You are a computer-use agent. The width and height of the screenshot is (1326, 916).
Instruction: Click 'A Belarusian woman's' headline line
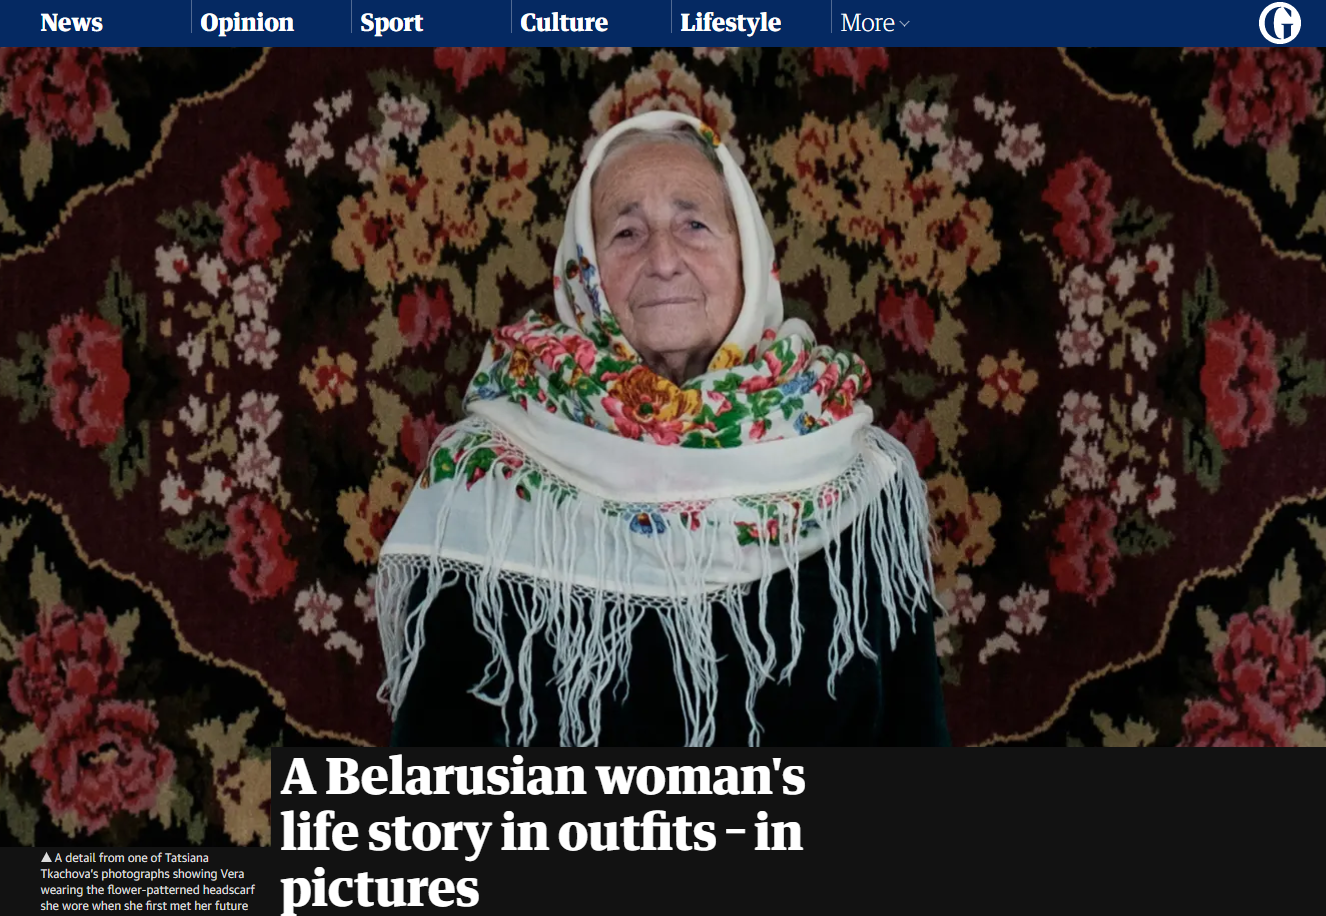pyautogui.click(x=543, y=777)
